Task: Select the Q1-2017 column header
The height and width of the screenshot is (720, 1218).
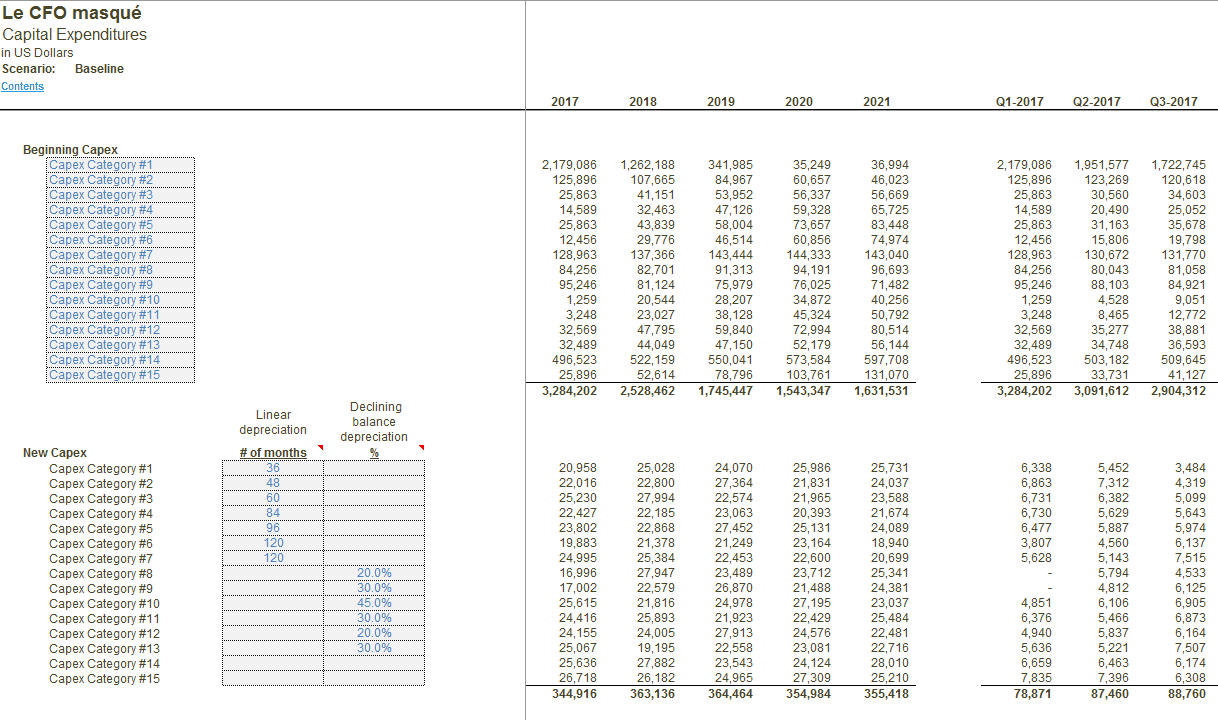Action: [x=1020, y=102]
